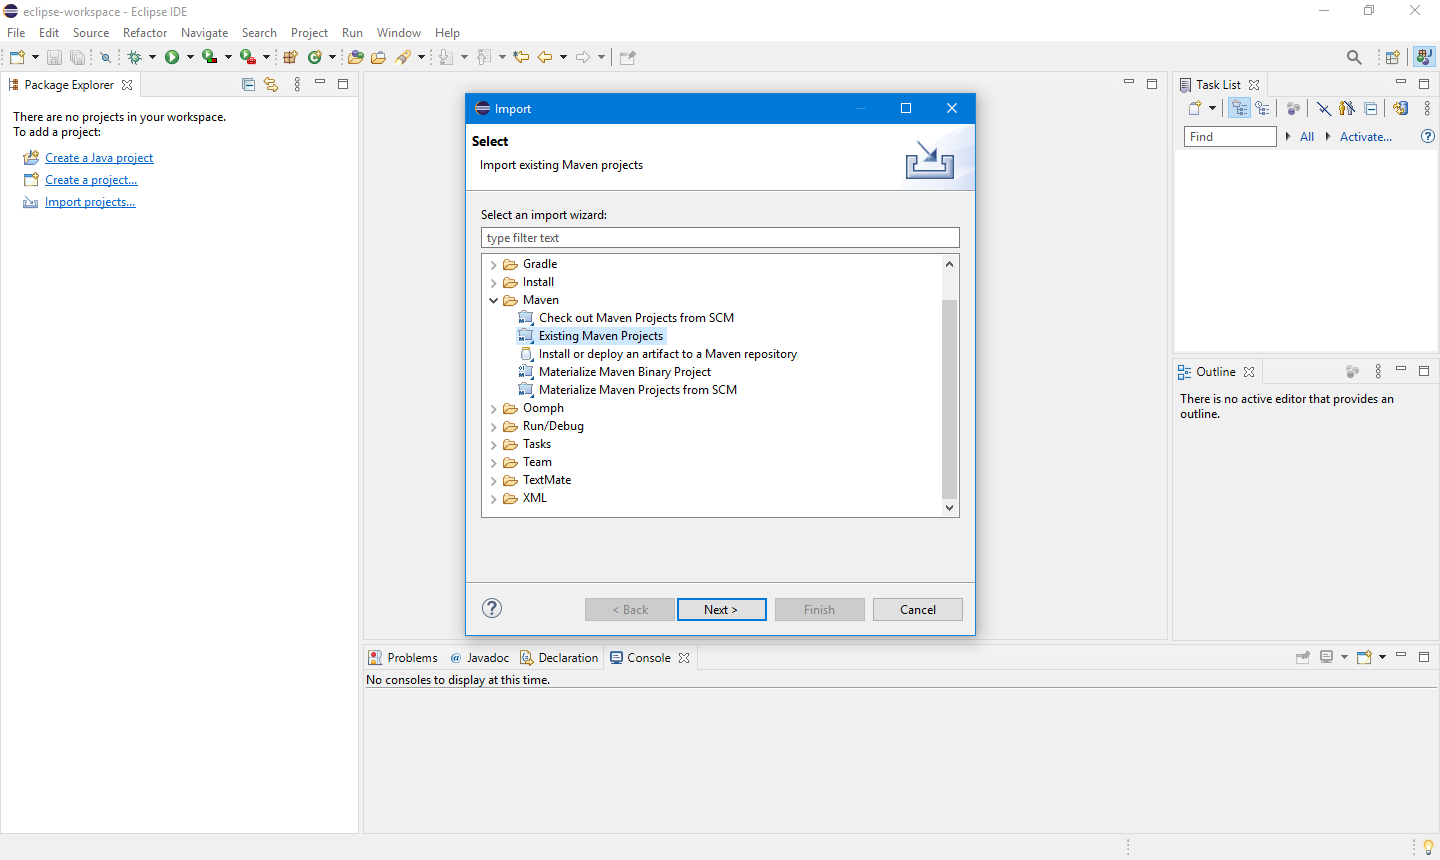Click the Save toolbar icon

pos(54,57)
